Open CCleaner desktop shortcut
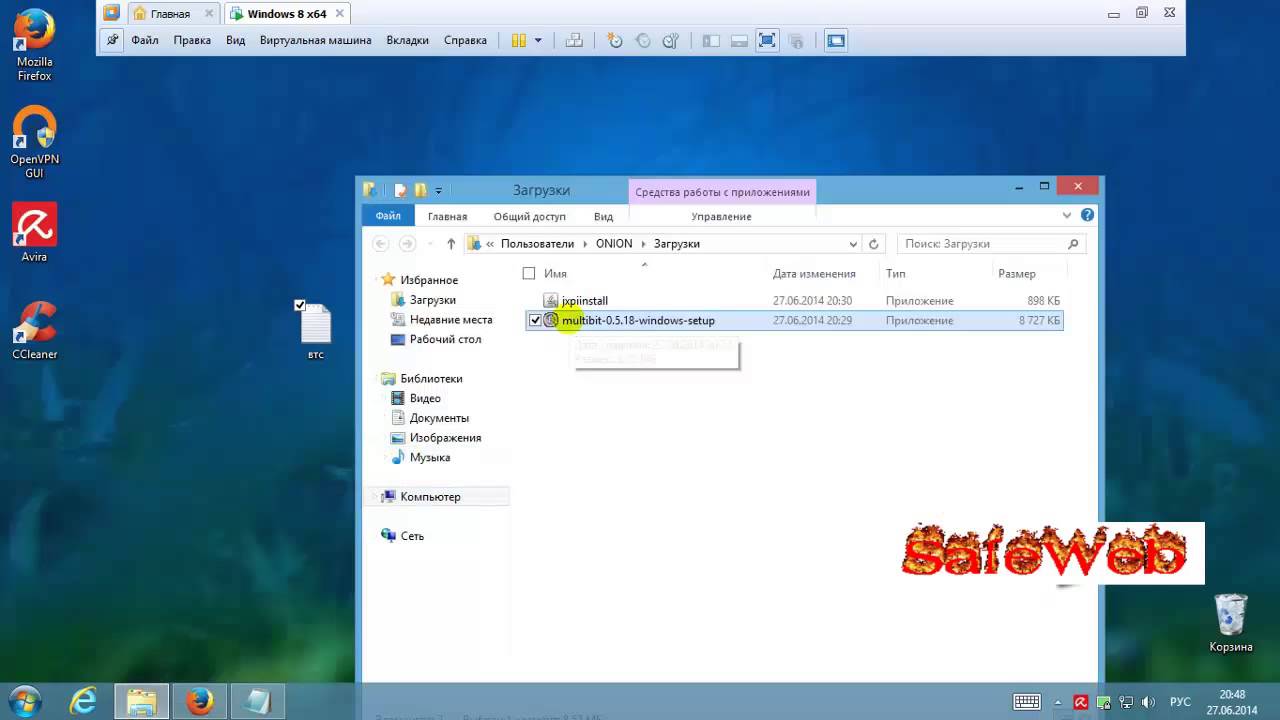The width and height of the screenshot is (1280, 720). click(34, 331)
